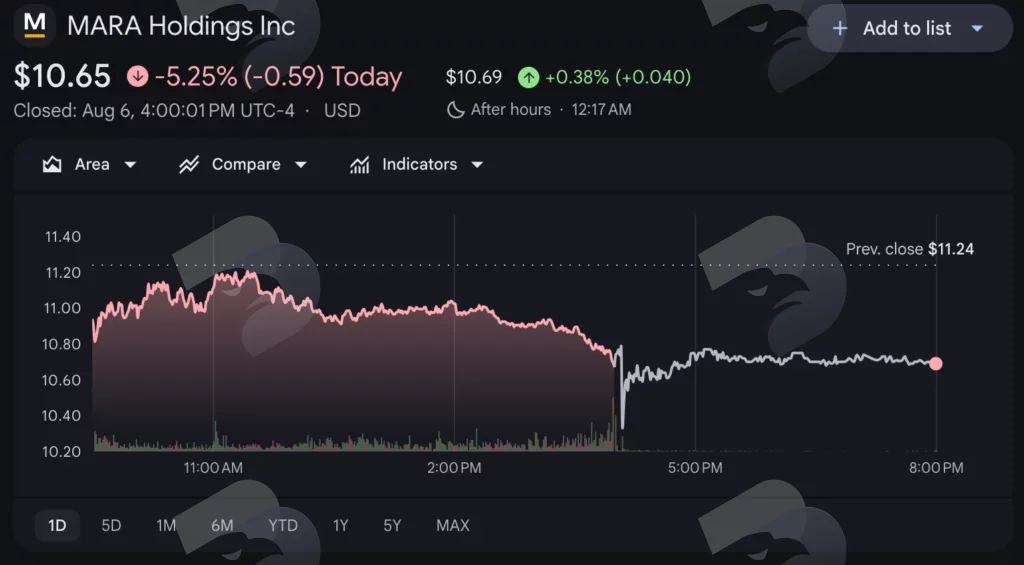Viewport: 1024px width, 565px height.
Task: Click the red down-arrow price change icon
Action: tap(137, 76)
